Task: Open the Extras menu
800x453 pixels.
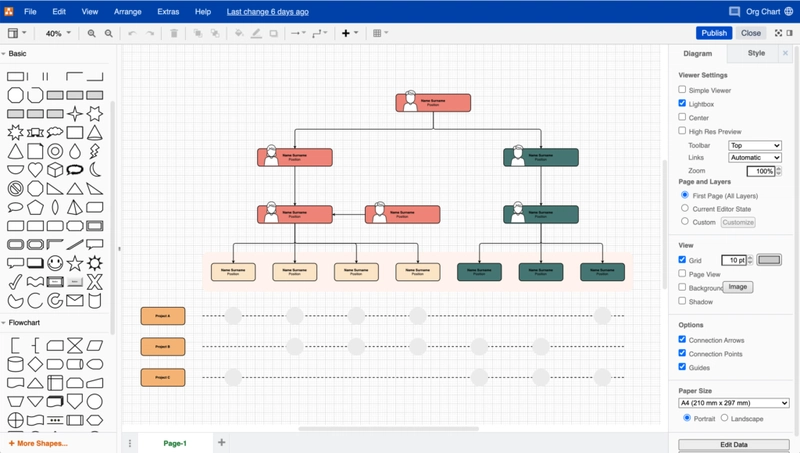Action: [168, 11]
